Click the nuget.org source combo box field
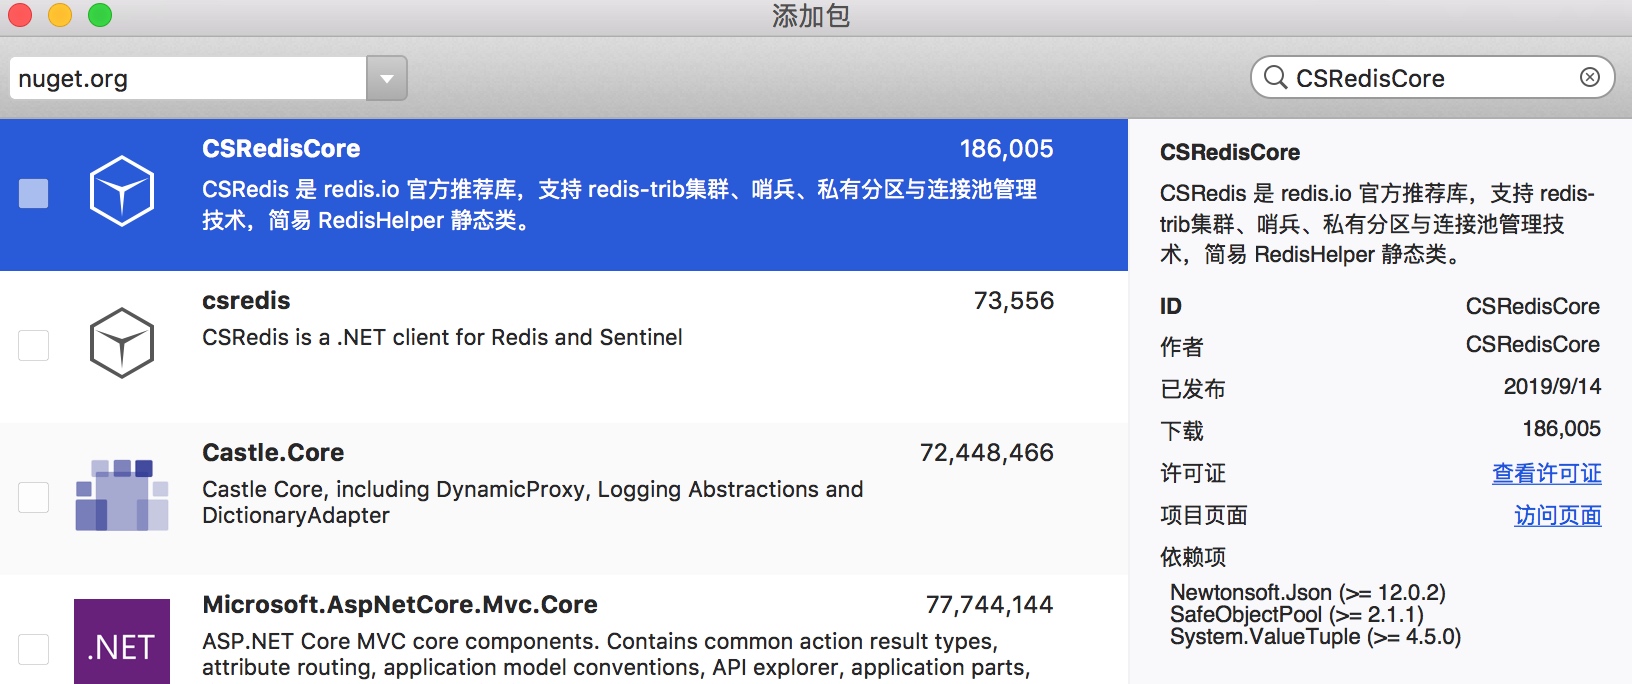The height and width of the screenshot is (684, 1632). [x=188, y=78]
